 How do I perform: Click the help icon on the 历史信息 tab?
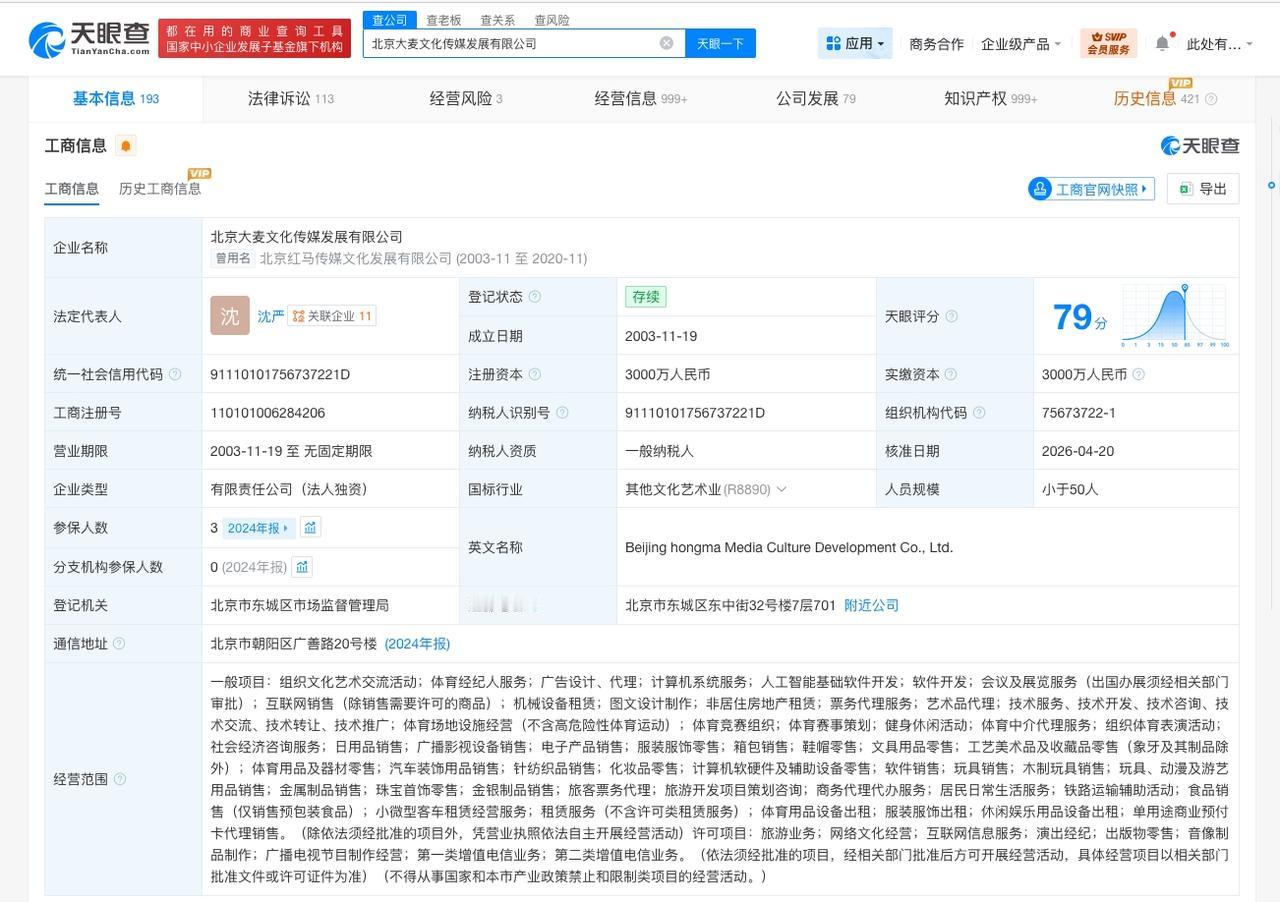1211,99
